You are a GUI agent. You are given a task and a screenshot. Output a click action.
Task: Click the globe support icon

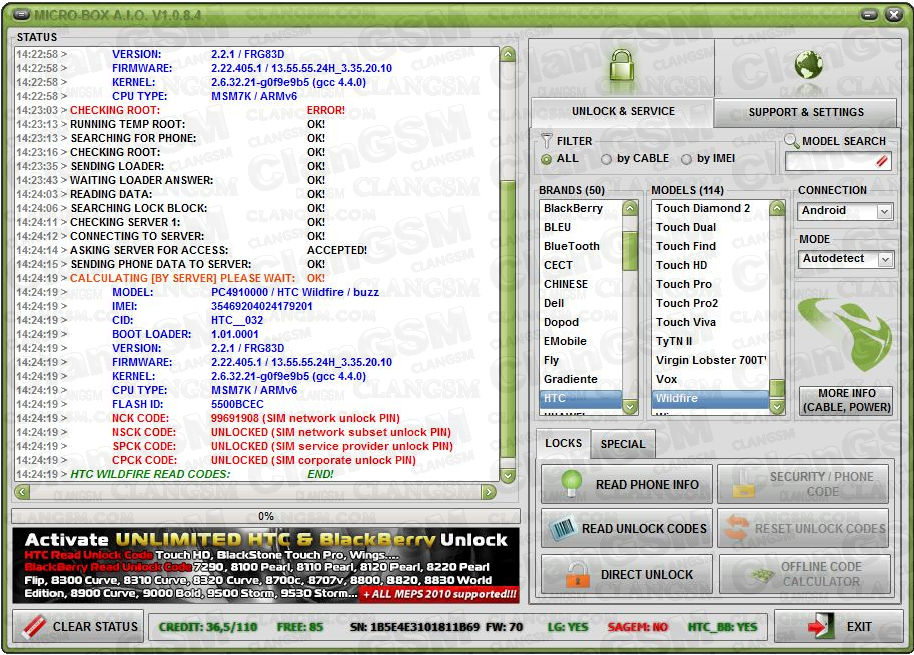808,64
